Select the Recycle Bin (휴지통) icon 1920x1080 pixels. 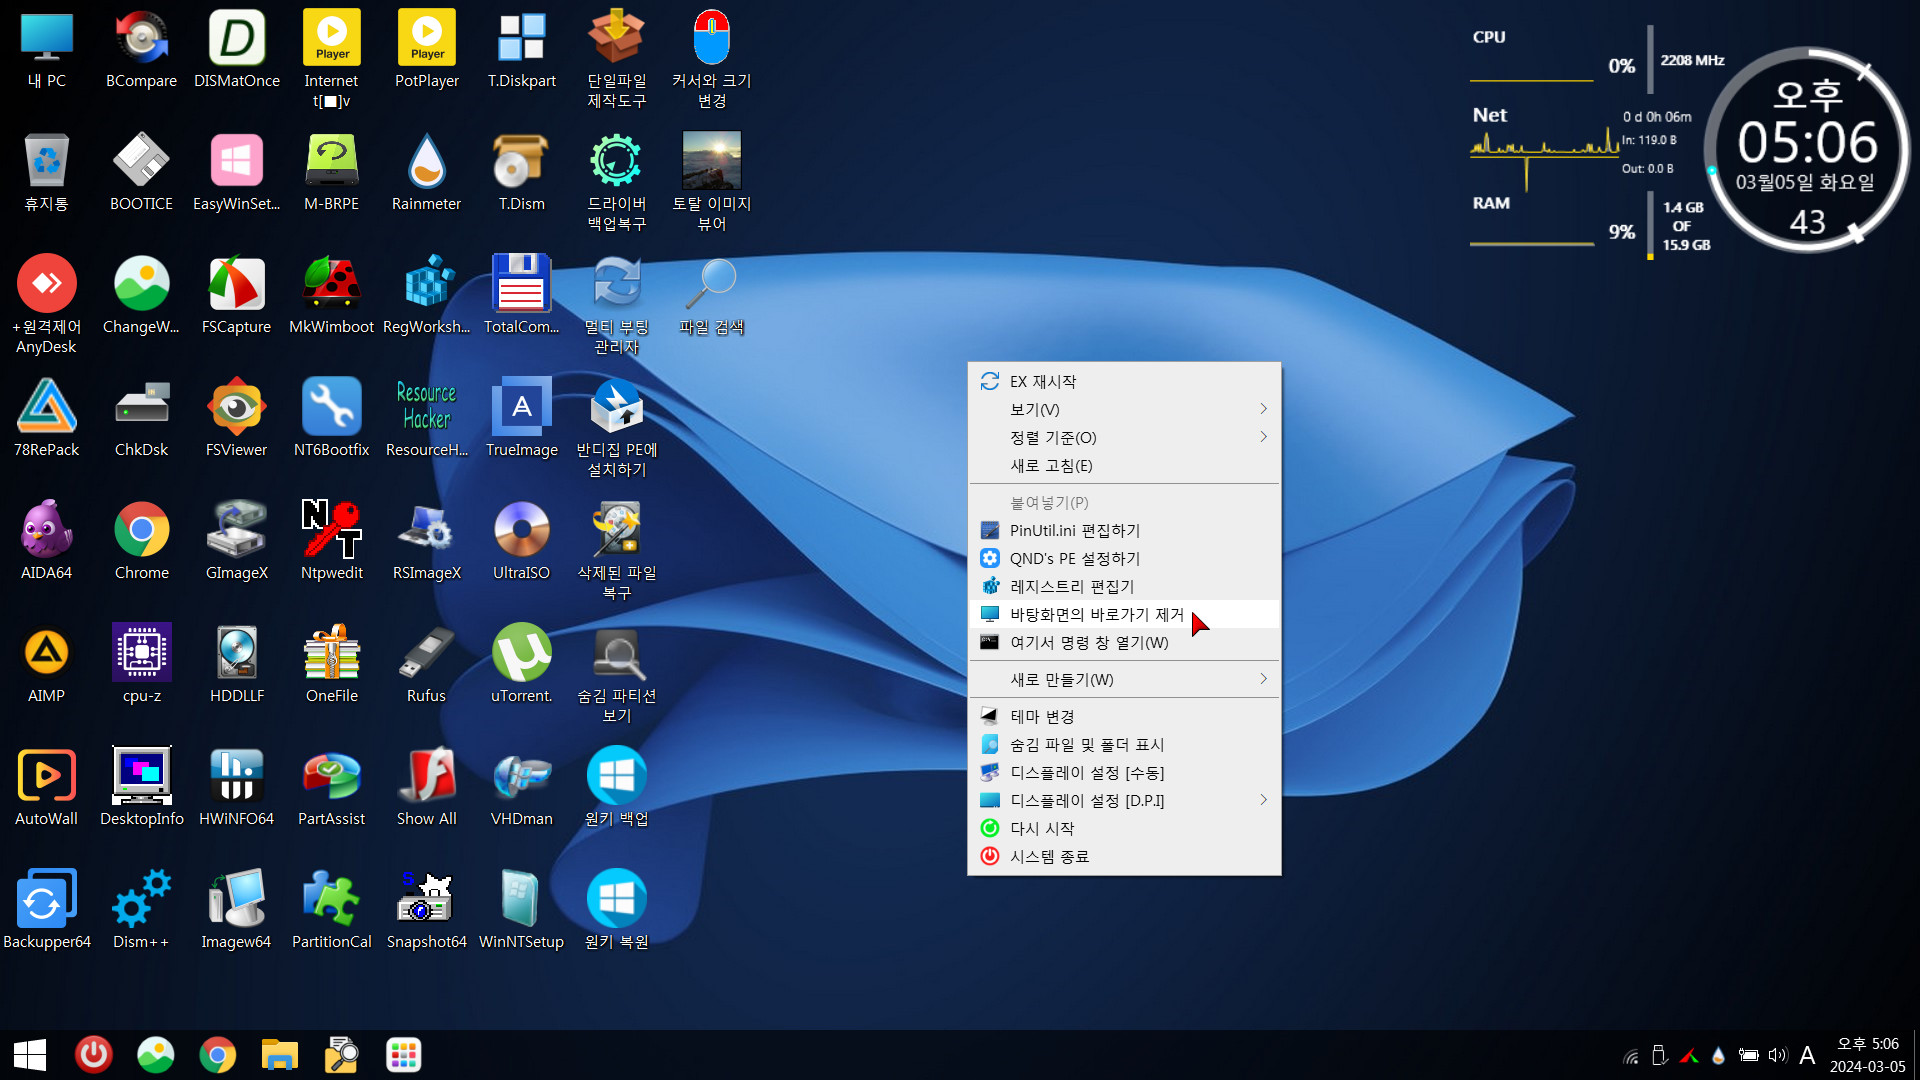[x=46, y=172]
